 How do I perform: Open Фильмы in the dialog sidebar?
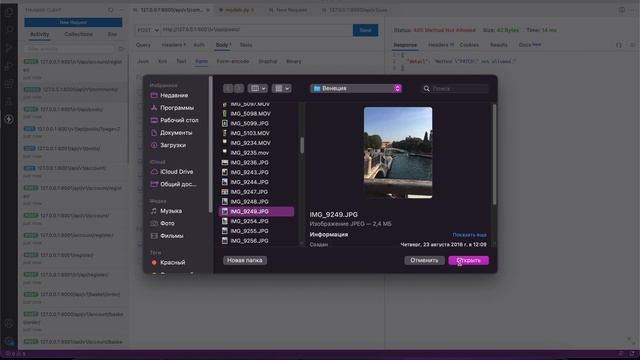(167, 236)
